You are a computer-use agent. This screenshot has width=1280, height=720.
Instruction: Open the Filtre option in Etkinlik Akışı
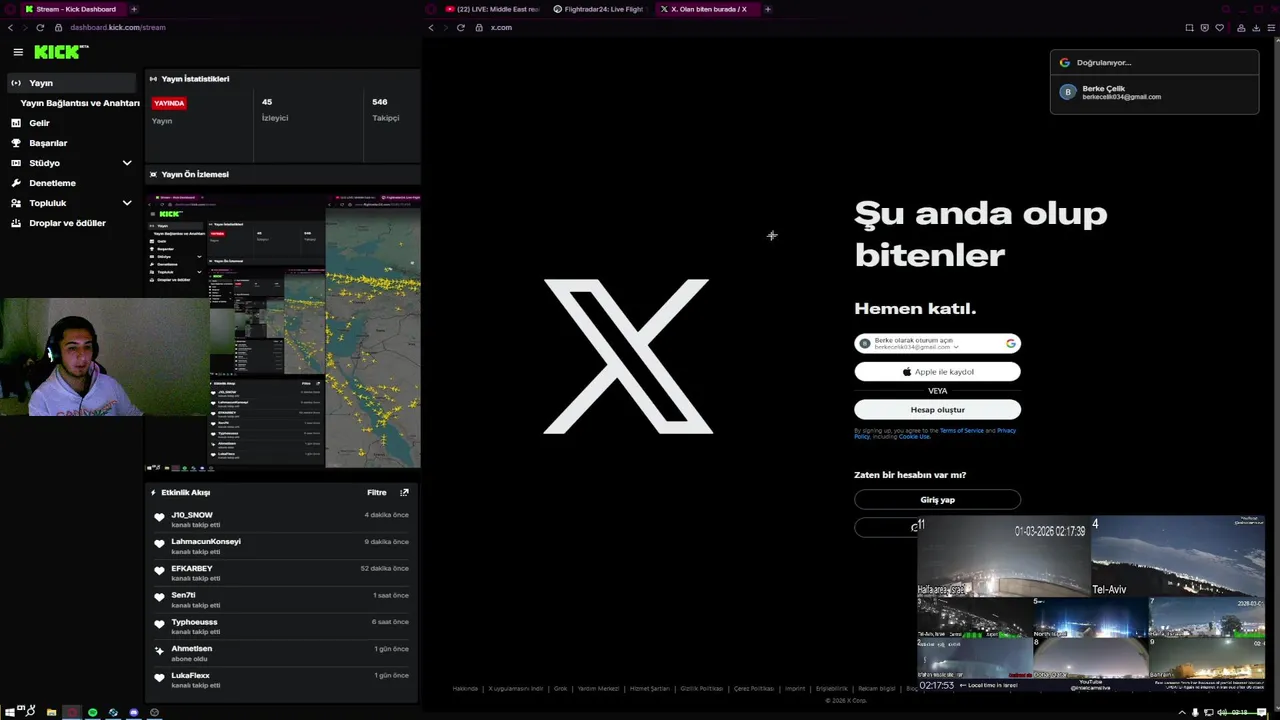376,492
